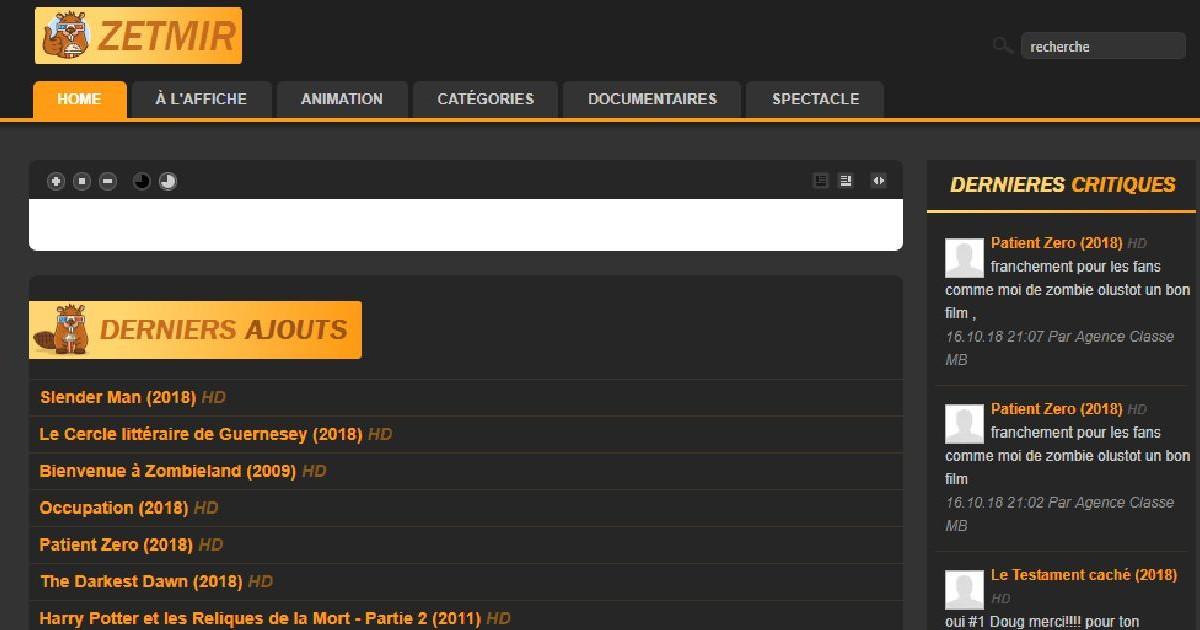Switch to first layout view icon
This screenshot has width=1200, height=630.
(x=821, y=181)
